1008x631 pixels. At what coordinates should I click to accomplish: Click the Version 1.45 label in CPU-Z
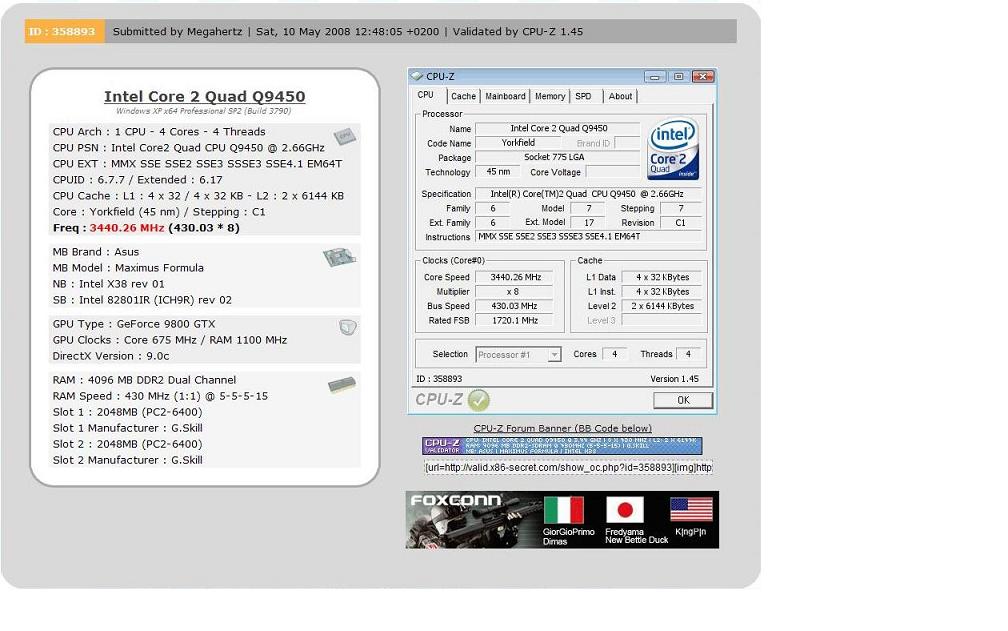coord(674,379)
